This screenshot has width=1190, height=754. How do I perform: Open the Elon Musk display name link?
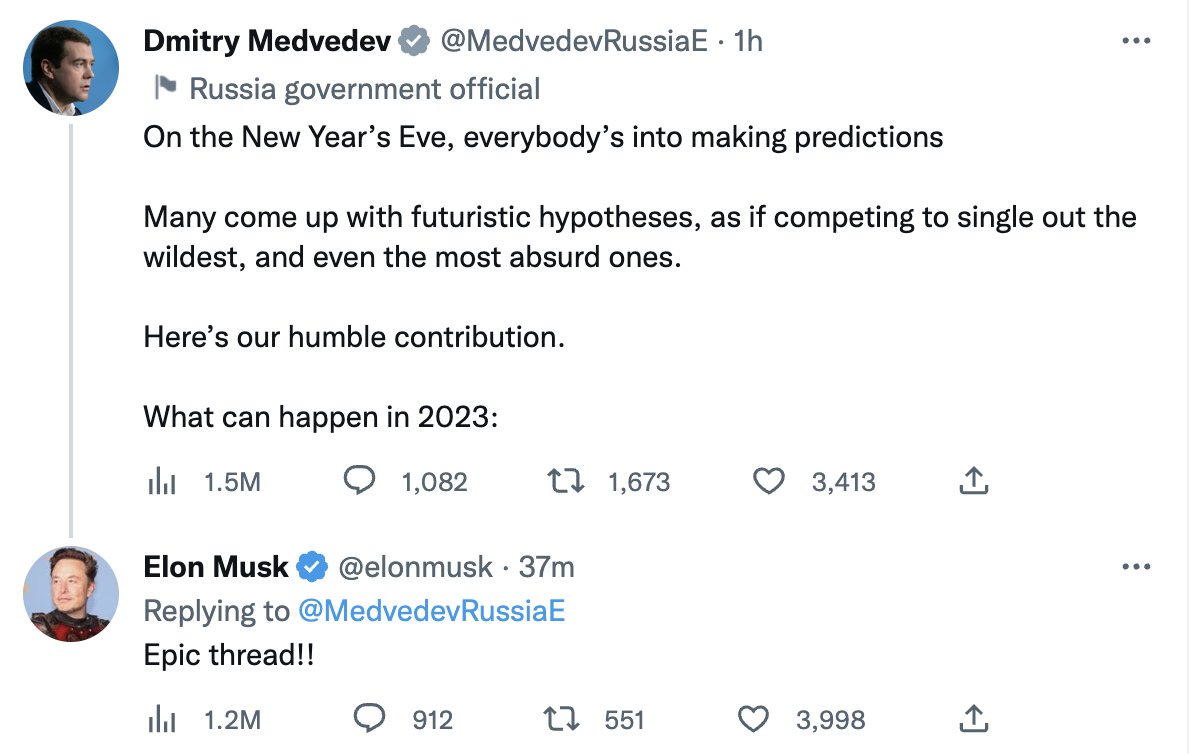tap(216, 567)
